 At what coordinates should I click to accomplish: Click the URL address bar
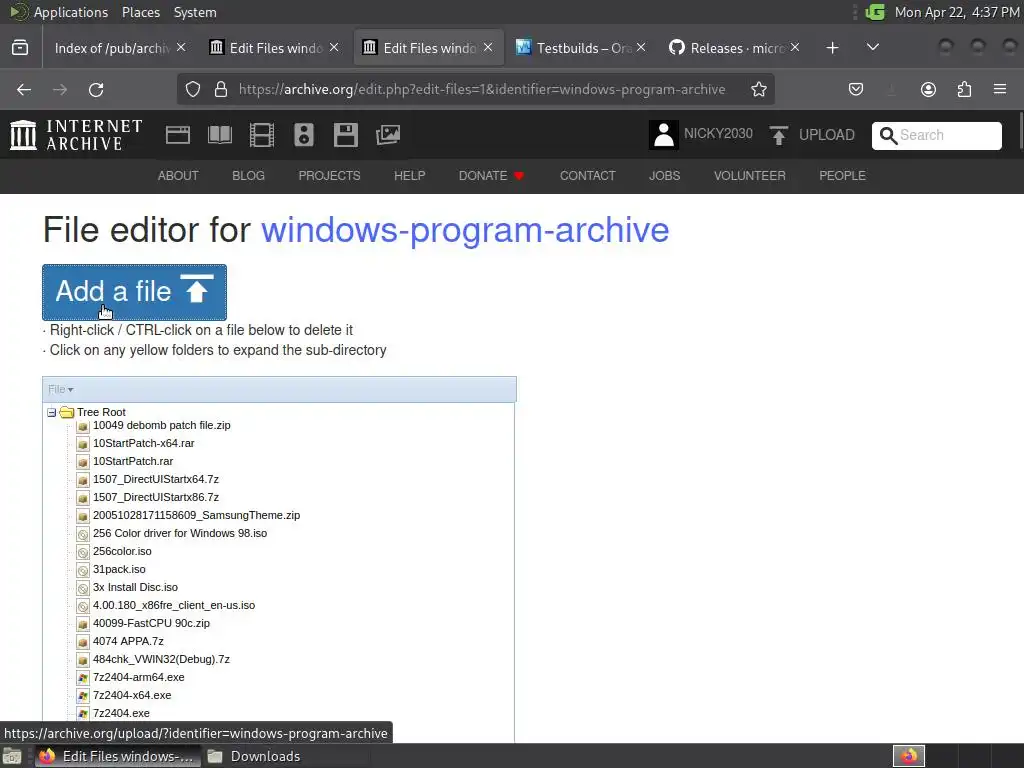point(481,89)
